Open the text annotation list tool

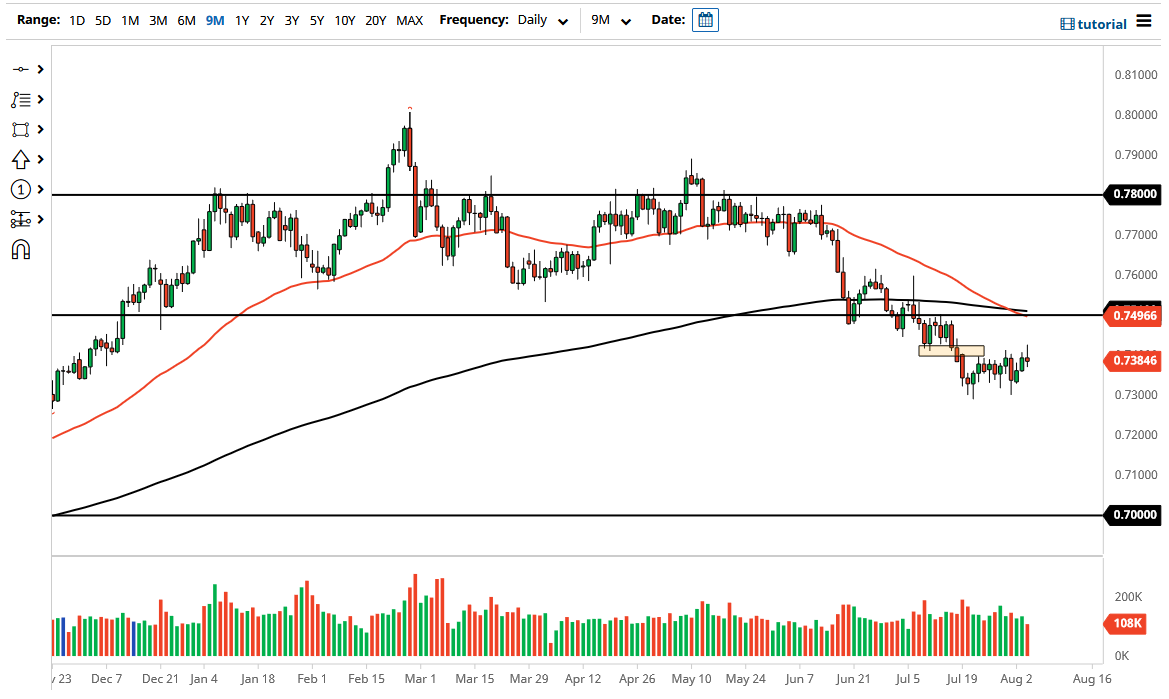[20, 99]
